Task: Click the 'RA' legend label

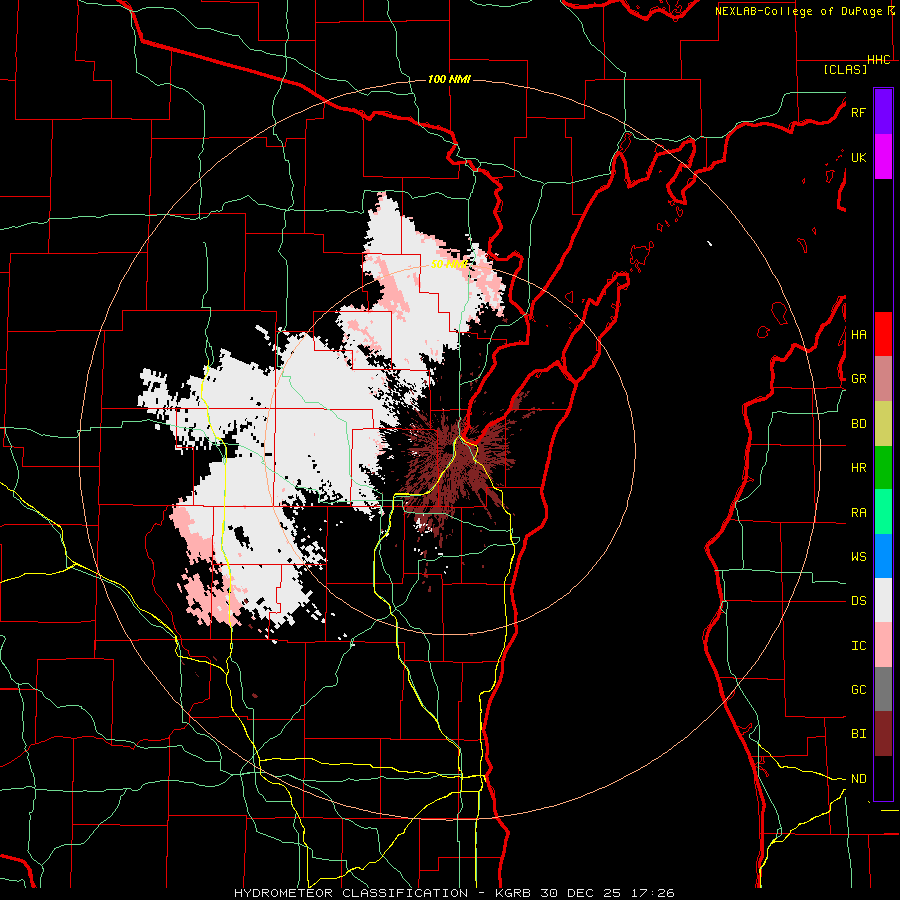Action: point(859,513)
